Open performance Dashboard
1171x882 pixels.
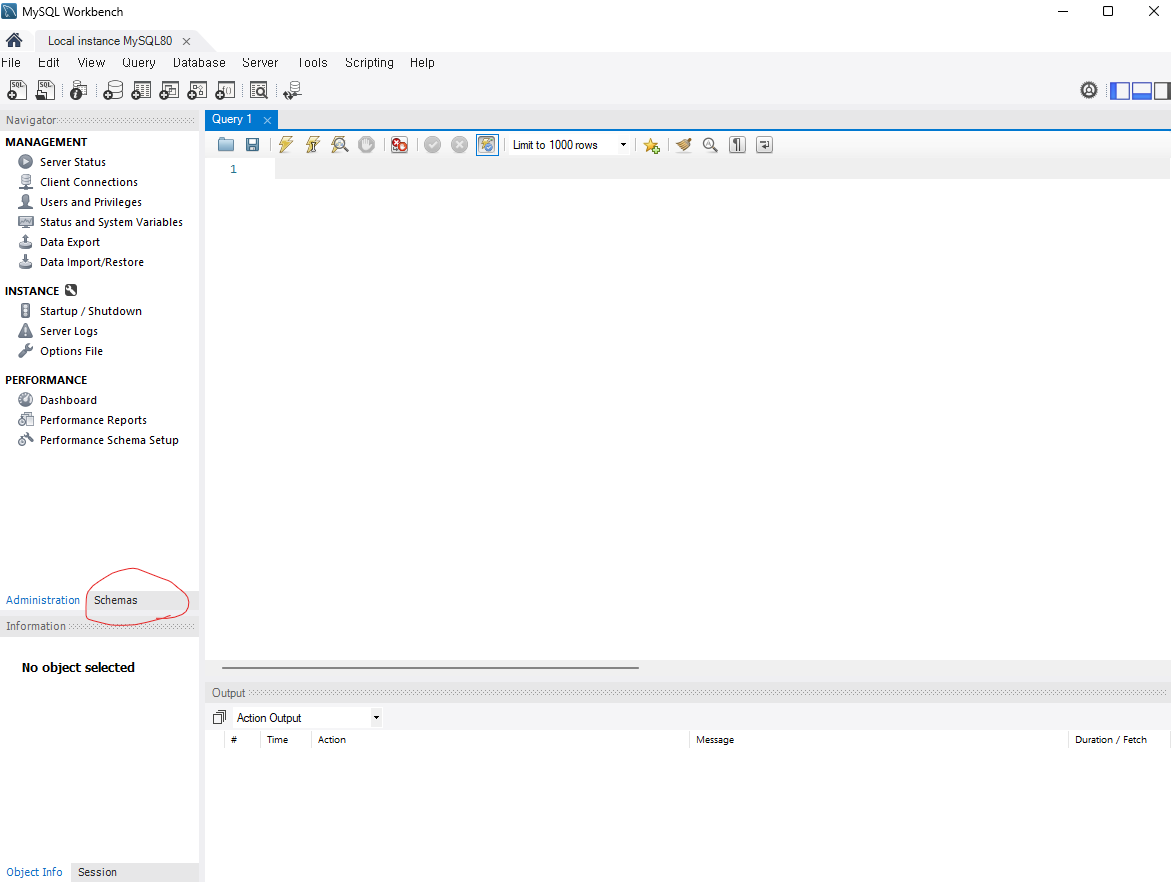coord(68,400)
